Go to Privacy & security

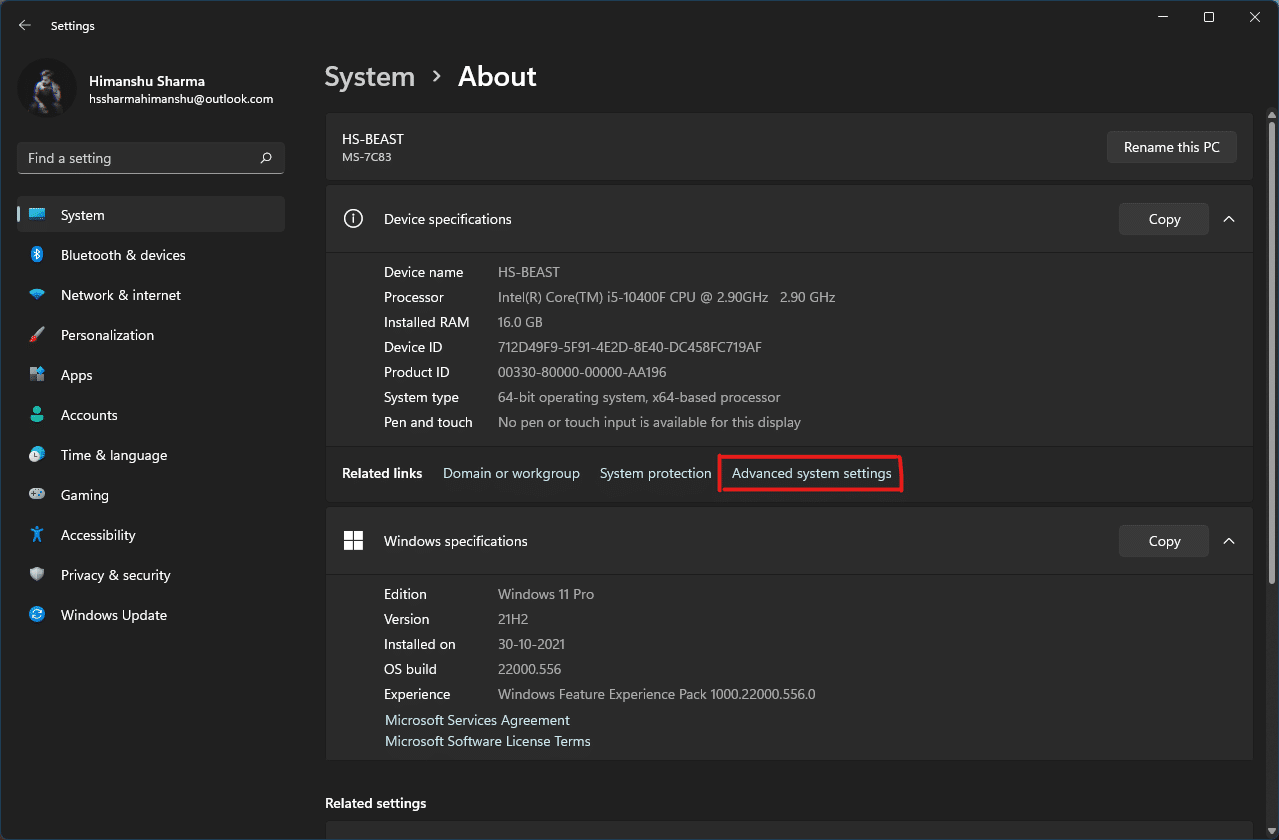point(151,575)
